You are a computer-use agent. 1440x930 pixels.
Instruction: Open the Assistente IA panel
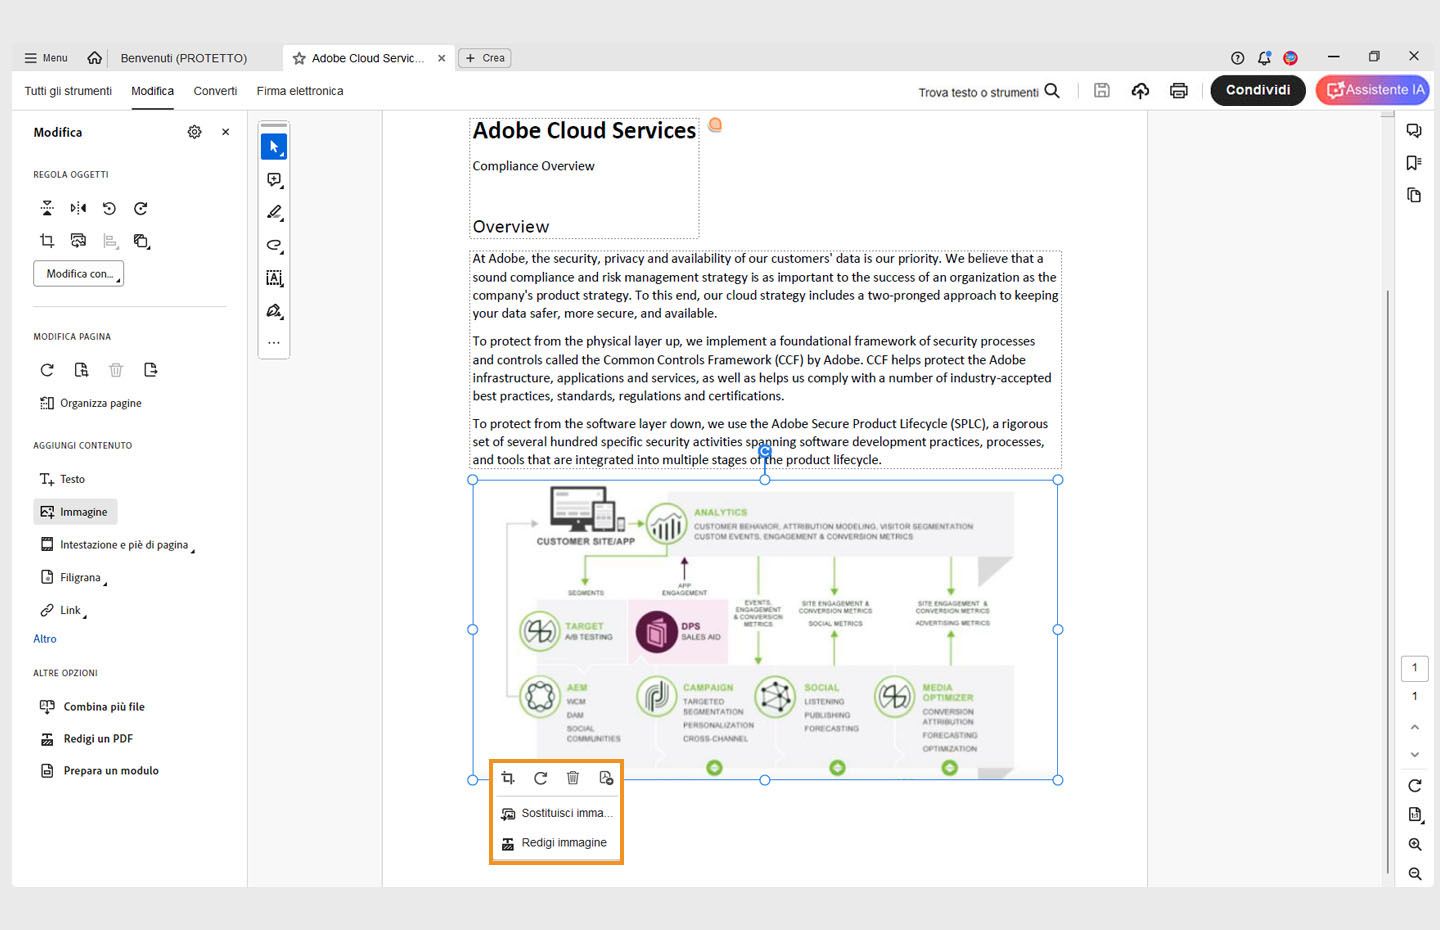point(1372,90)
